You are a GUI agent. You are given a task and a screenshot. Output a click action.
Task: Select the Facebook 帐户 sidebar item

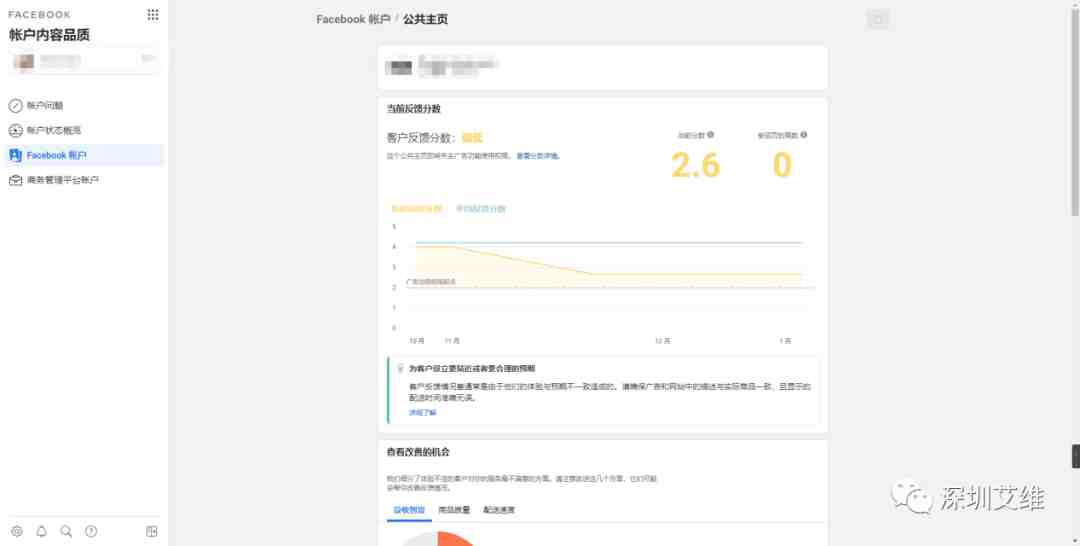click(83, 155)
